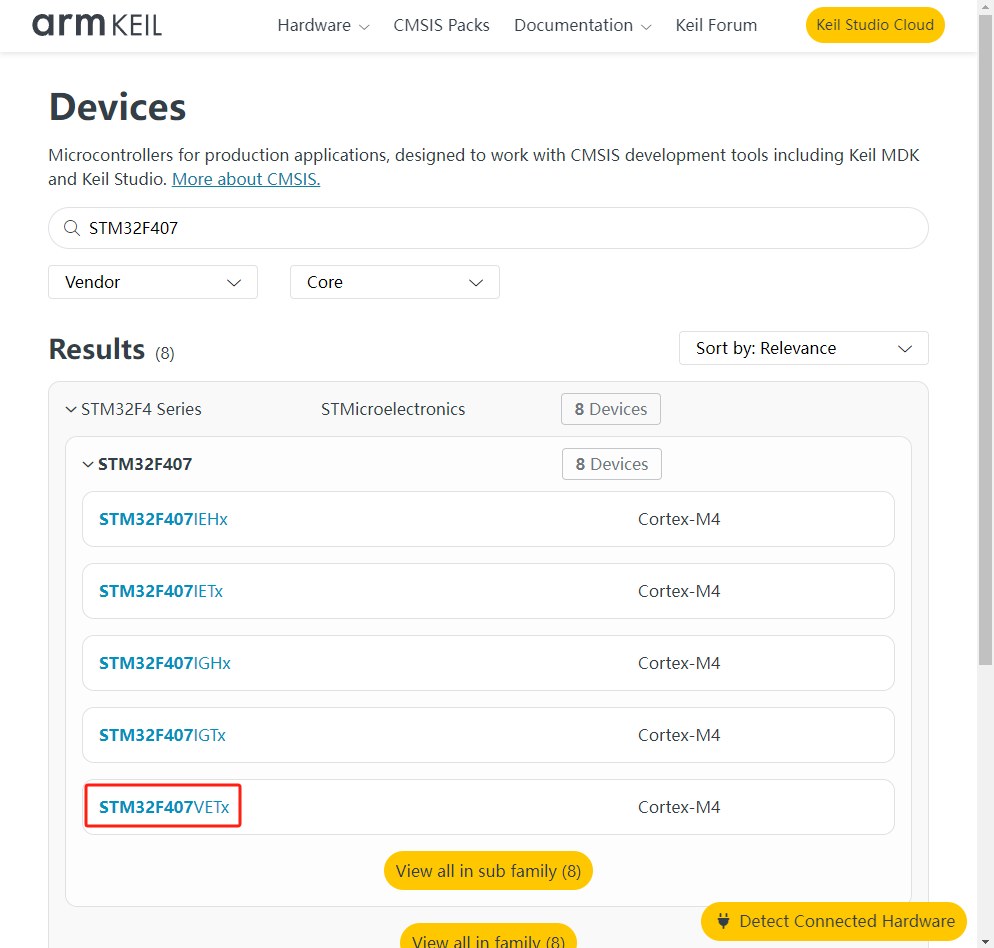The width and height of the screenshot is (994, 948).
Task: Click the vertical page scrollbar
Action: 985,342
